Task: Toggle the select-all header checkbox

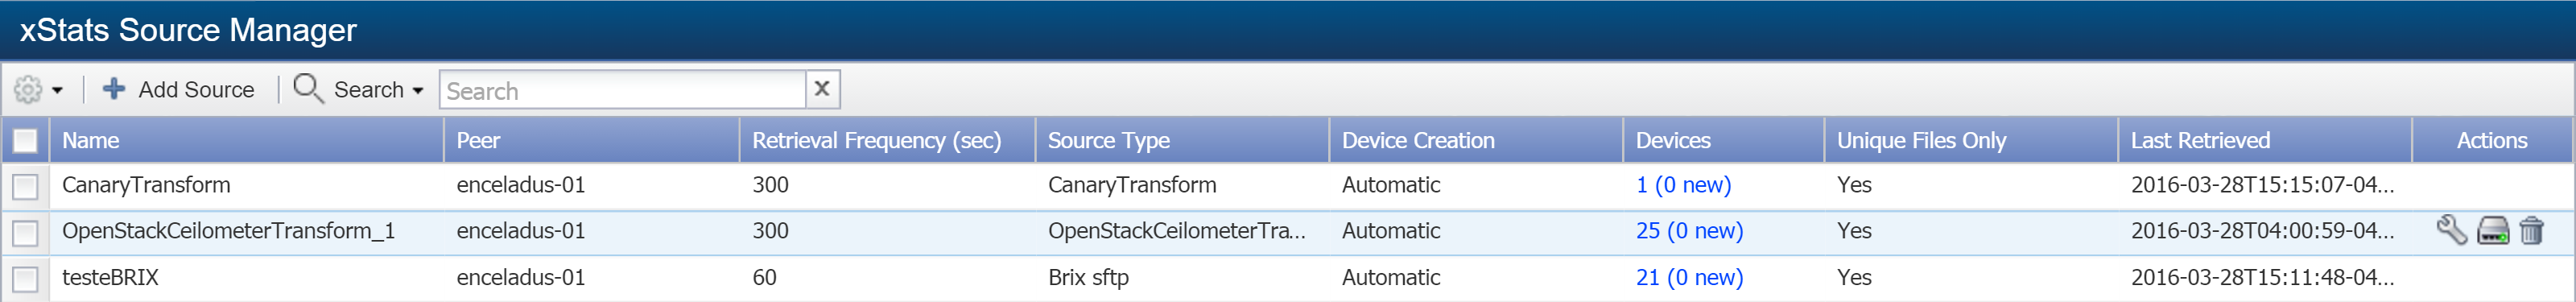Action: point(25,141)
